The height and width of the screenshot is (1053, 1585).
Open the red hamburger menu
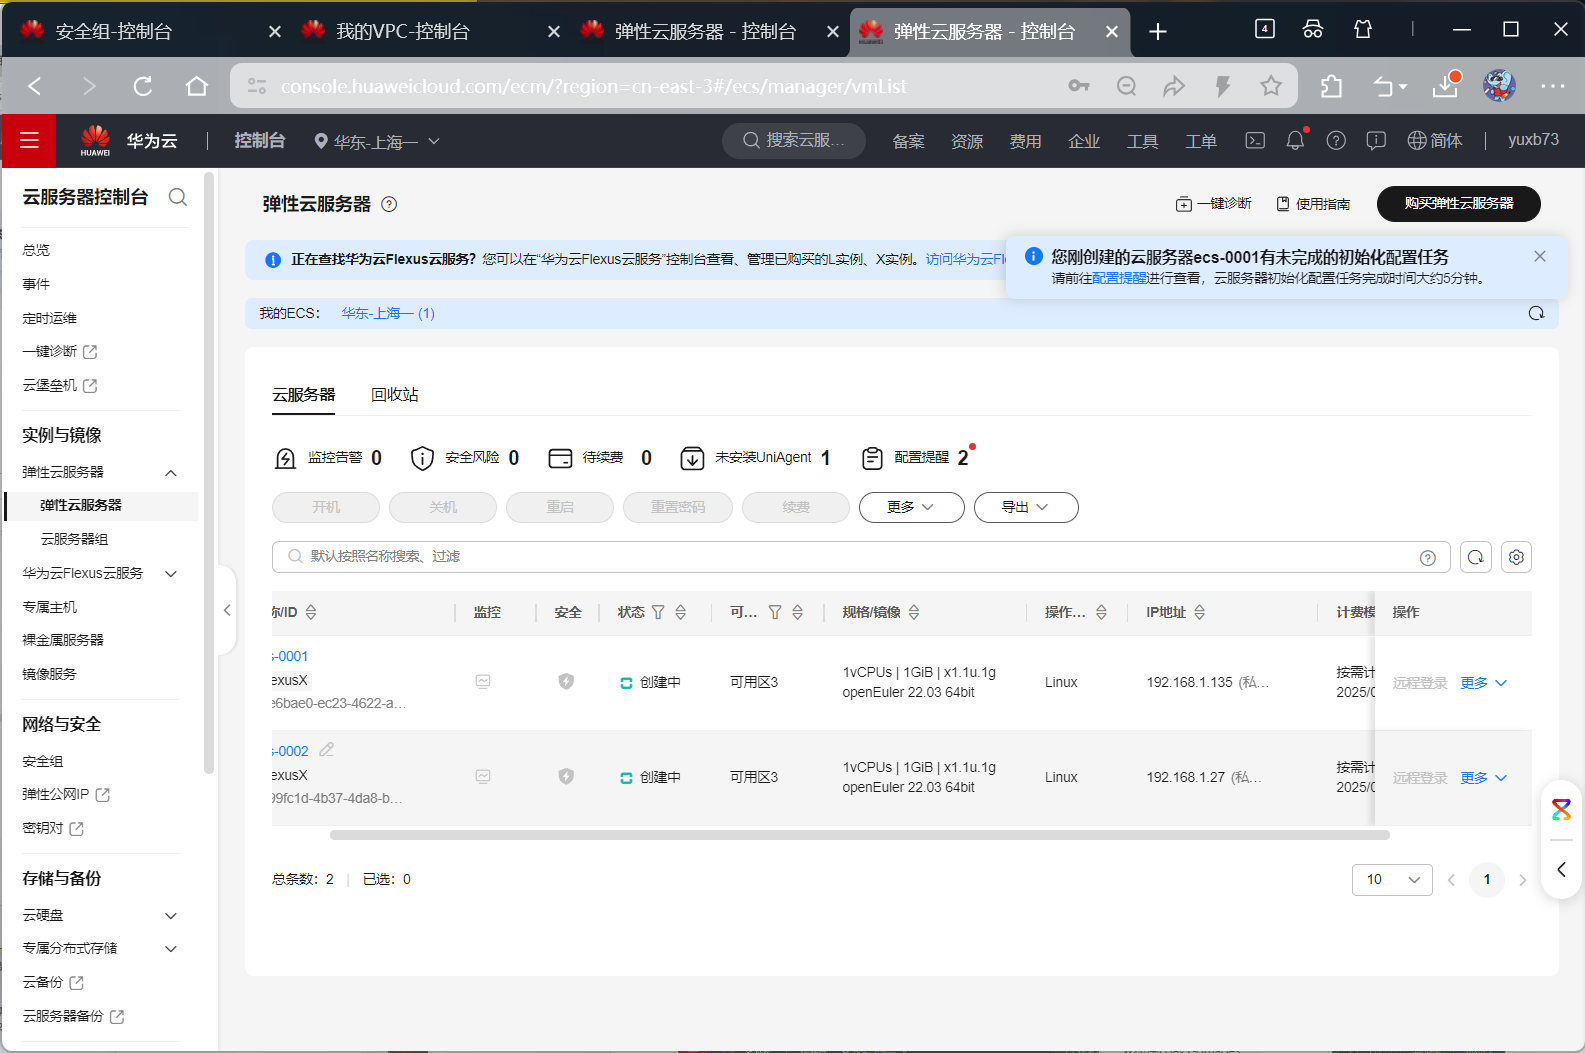[x=29, y=141]
